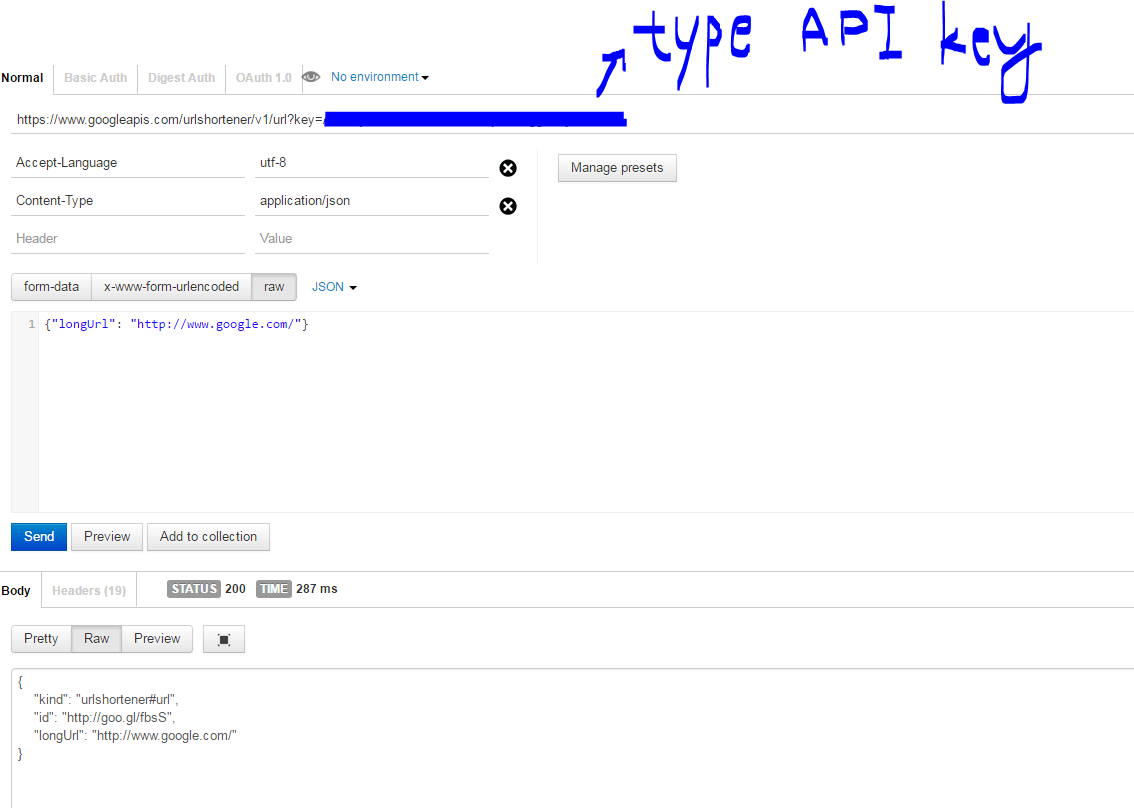Image resolution: width=1134 pixels, height=808 pixels.
Task: Remove the Content-Type header row
Action: point(508,207)
